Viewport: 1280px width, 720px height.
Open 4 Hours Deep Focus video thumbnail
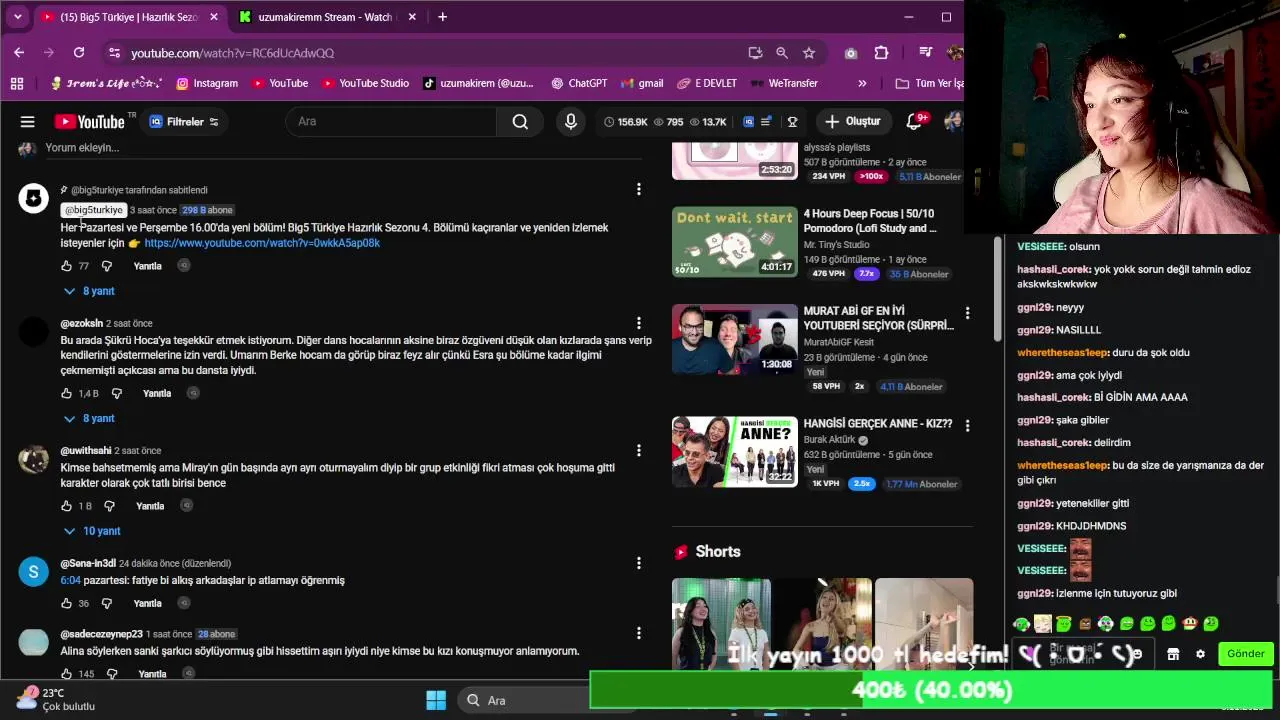(735, 241)
